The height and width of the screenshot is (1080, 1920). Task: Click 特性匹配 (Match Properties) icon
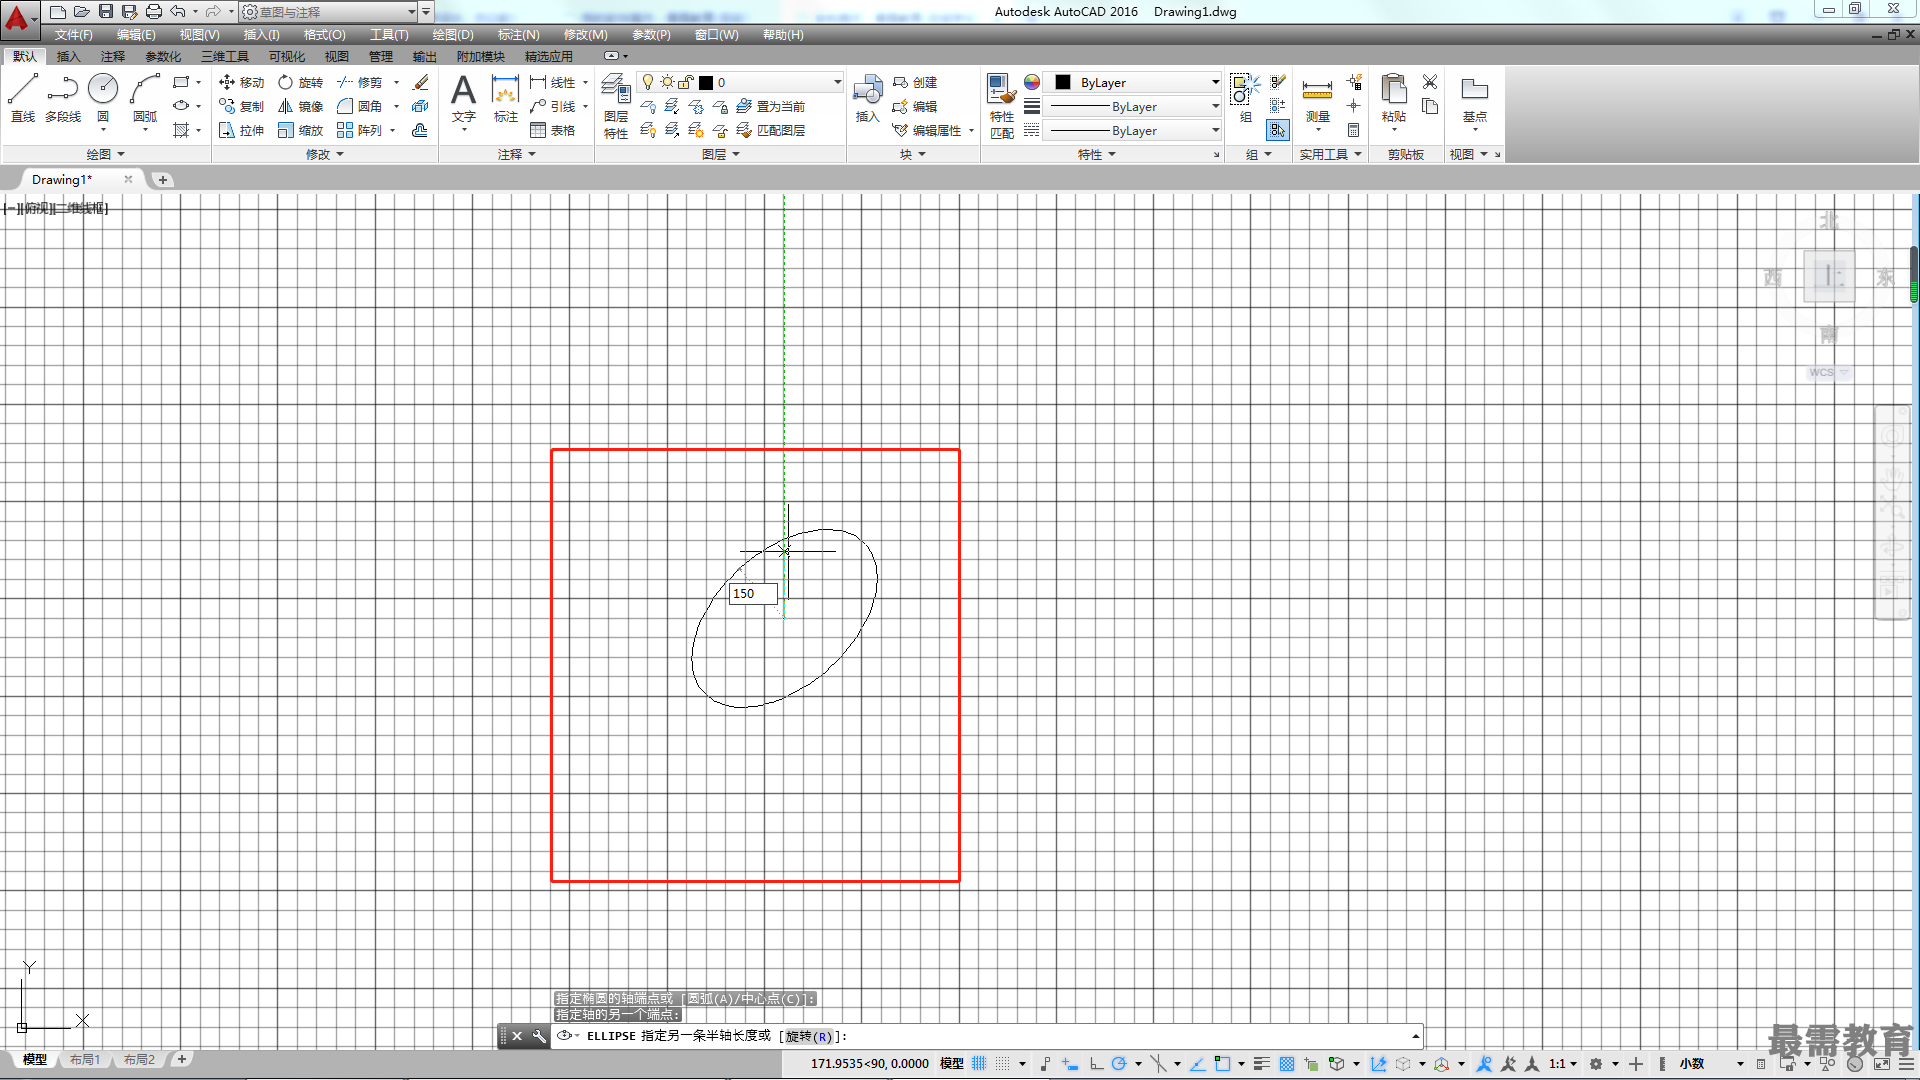[x=1002, y=106]
